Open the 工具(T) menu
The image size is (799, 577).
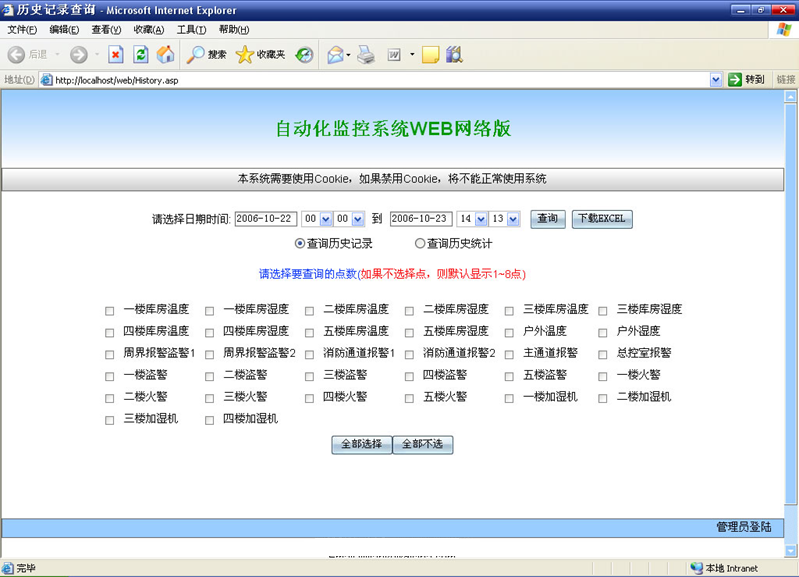[x=191, y=30]
